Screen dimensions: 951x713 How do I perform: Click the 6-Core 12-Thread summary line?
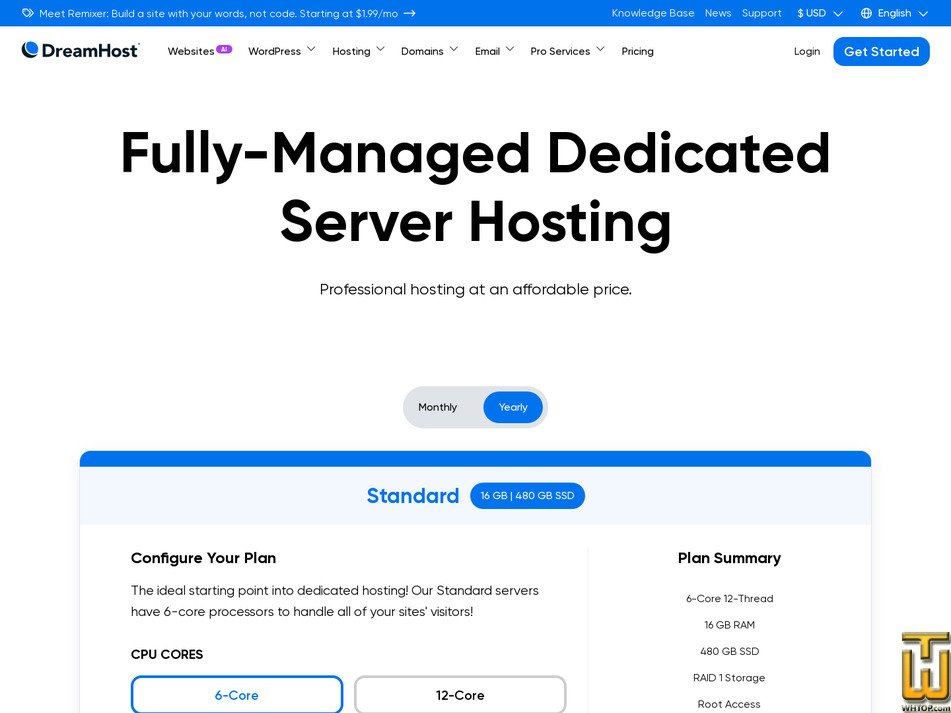tap(729, 598)
